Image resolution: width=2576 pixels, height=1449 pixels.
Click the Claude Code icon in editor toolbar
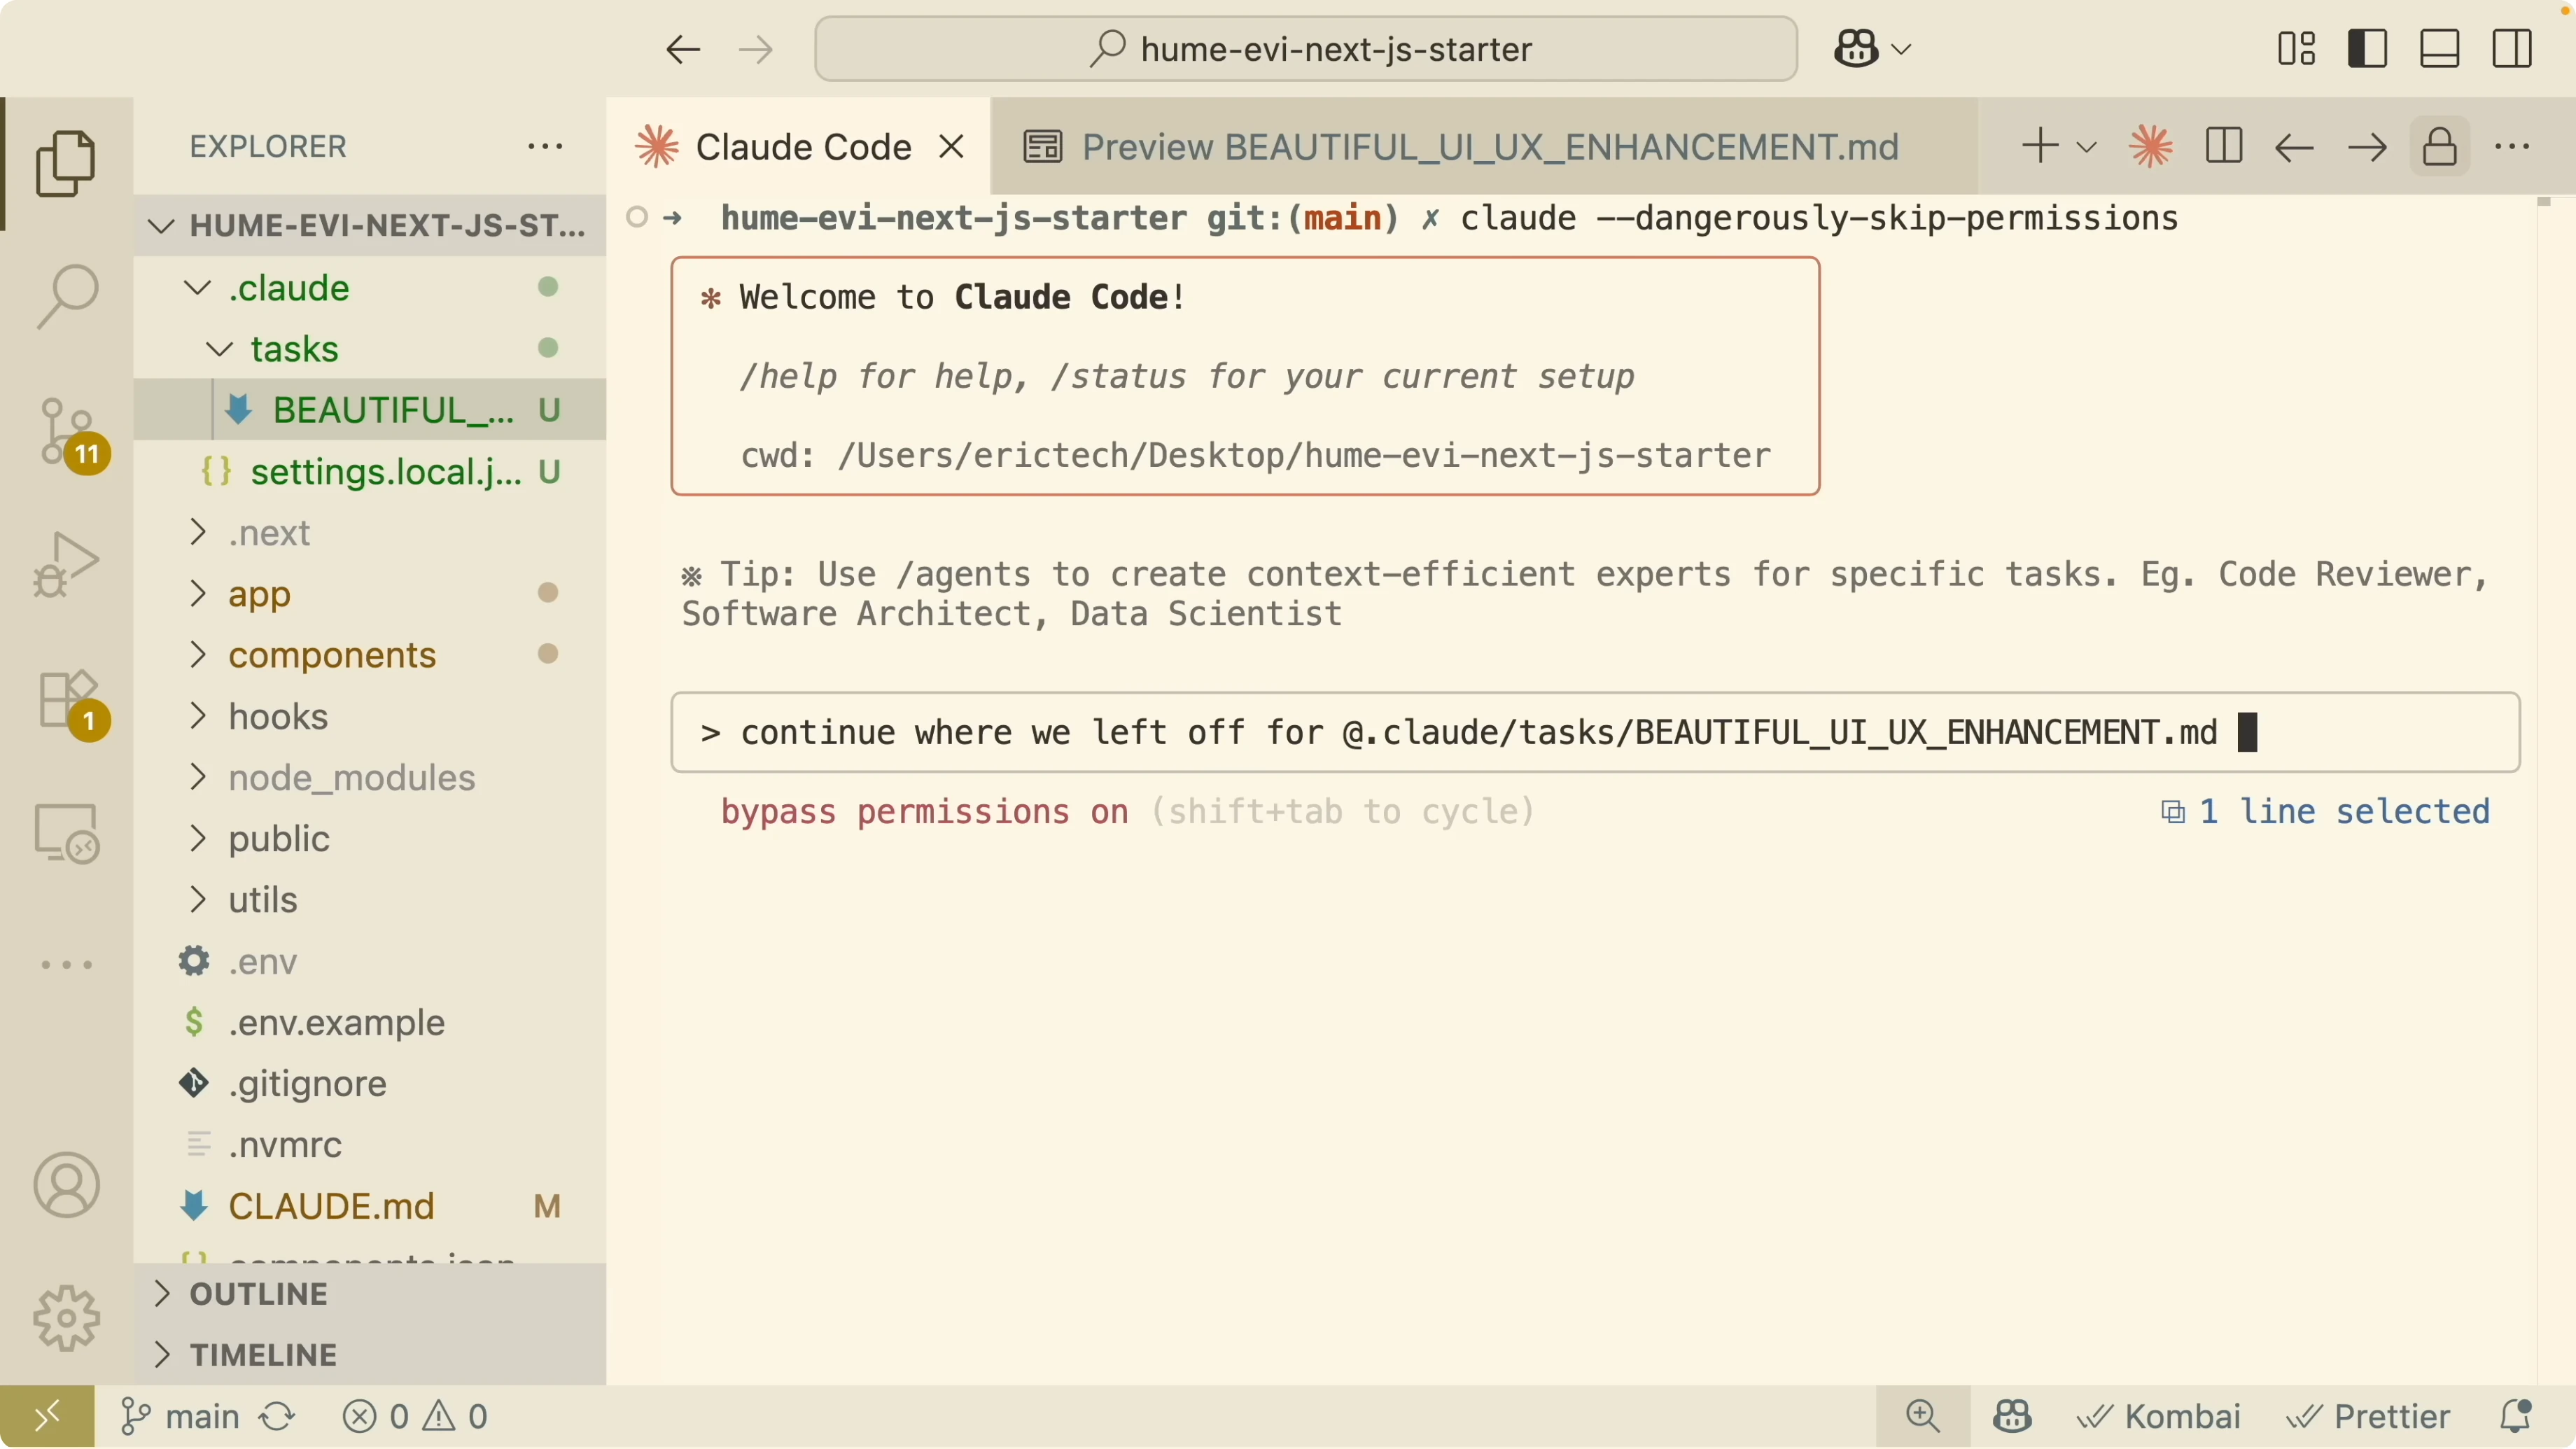pos(2151,147)
